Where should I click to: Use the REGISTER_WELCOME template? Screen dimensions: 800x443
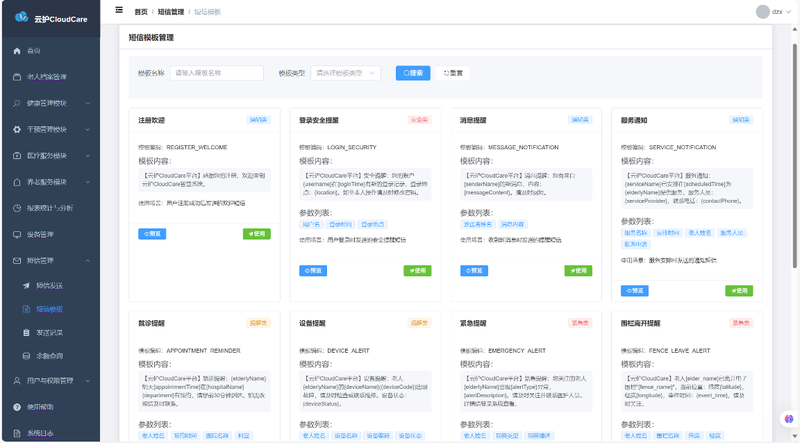coord(257,234)
